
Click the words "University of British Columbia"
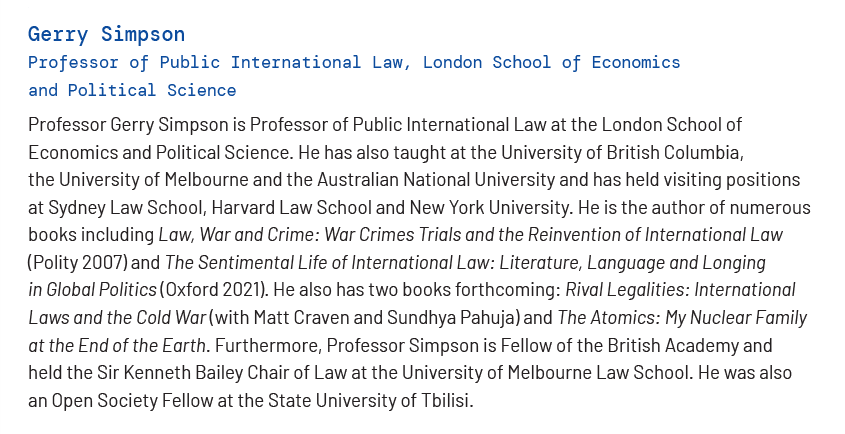tap(628, 153)
